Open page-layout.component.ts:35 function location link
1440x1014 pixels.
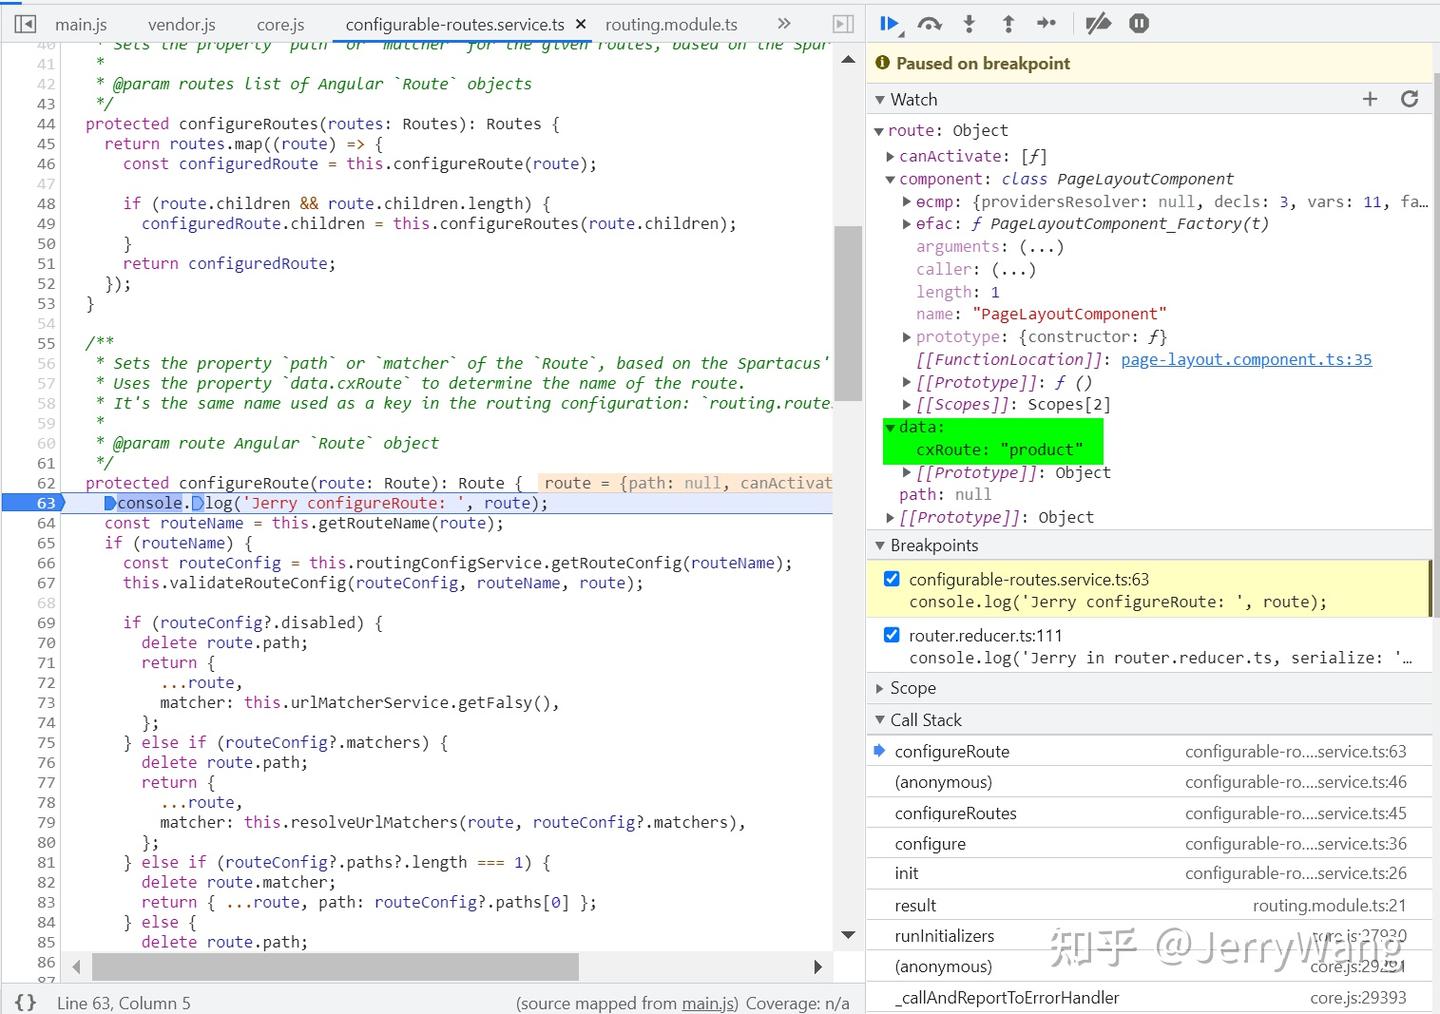[x=1246, y=359]
